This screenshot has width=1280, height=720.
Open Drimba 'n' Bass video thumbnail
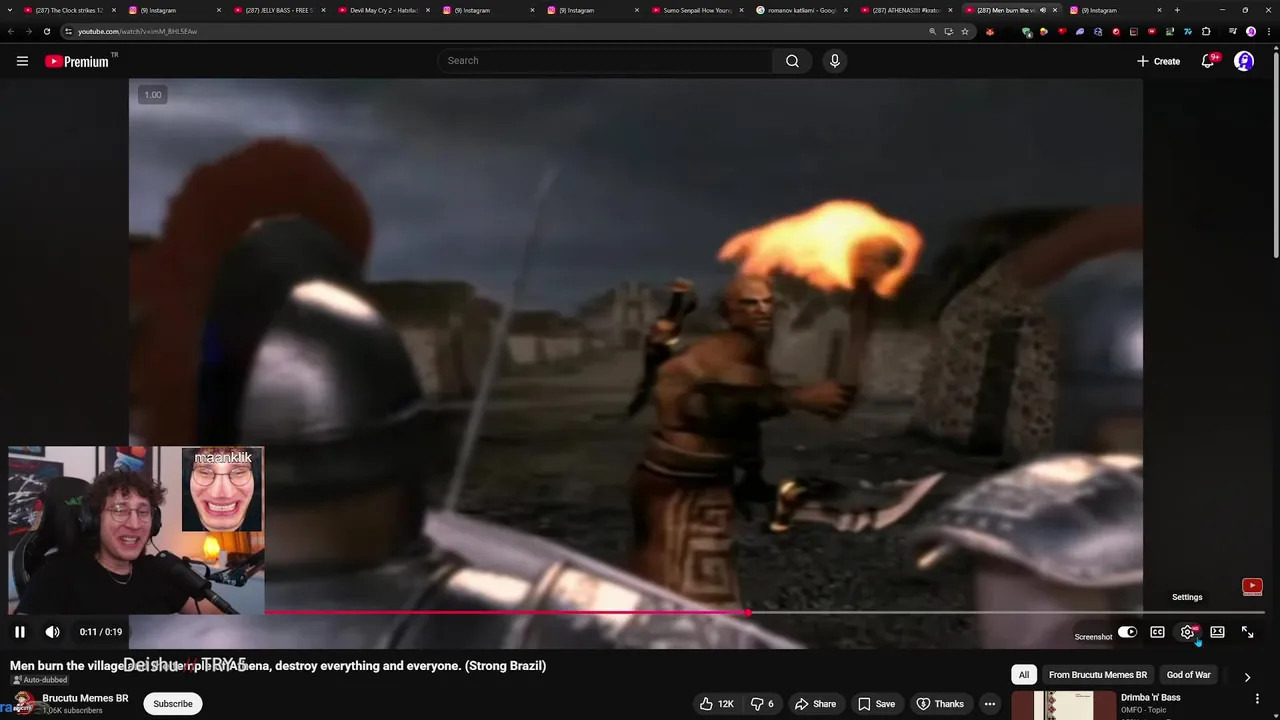click(1063, 706)
